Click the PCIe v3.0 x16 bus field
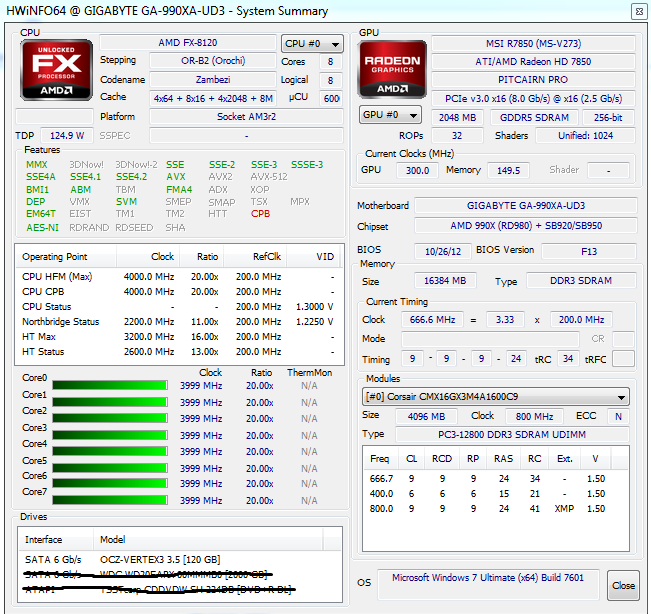This screenshot has height=614, width=651. point(534,98)
